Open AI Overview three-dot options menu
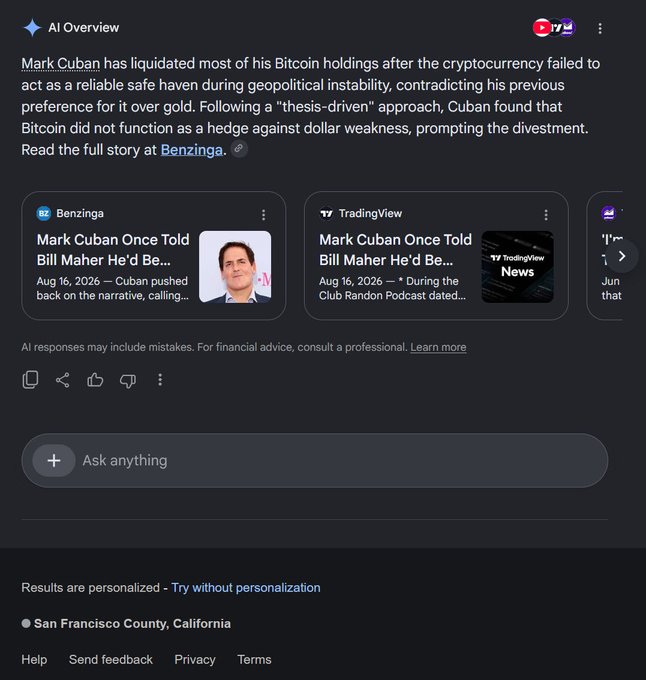This screenshot has height=680, width=646. 600,29
